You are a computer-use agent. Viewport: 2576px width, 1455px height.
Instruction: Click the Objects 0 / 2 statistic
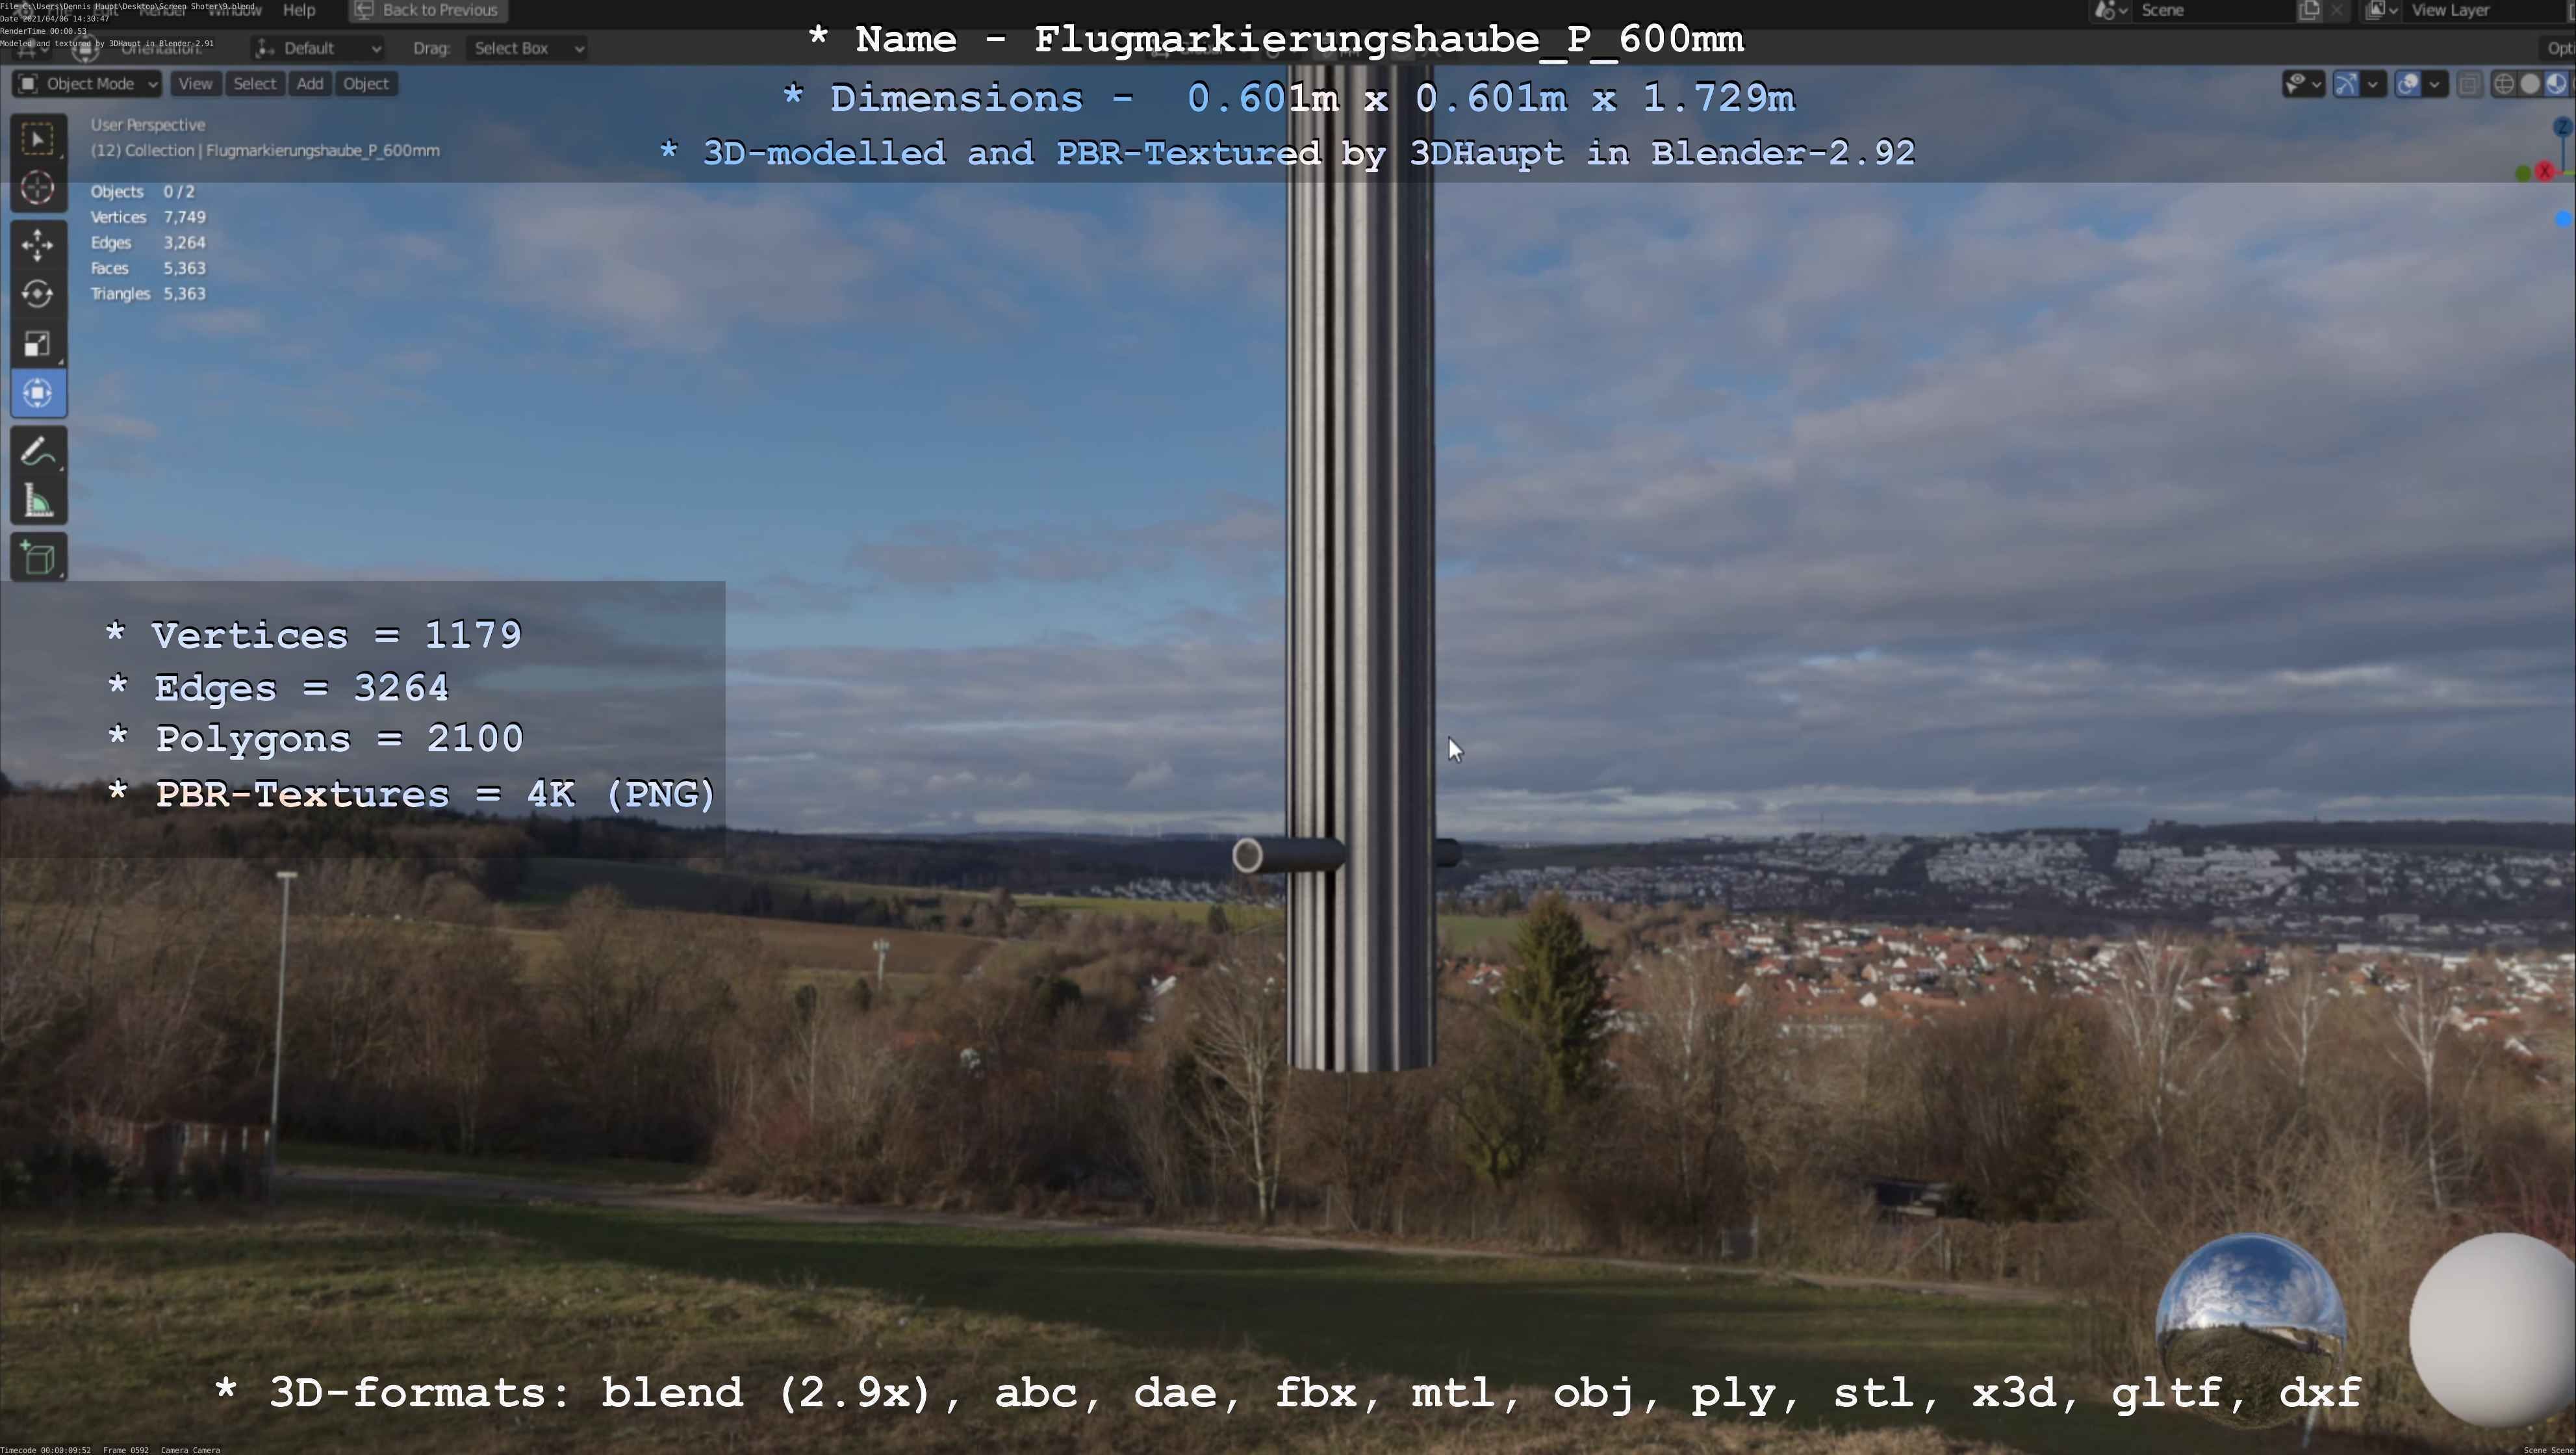(x=143, y=191)
